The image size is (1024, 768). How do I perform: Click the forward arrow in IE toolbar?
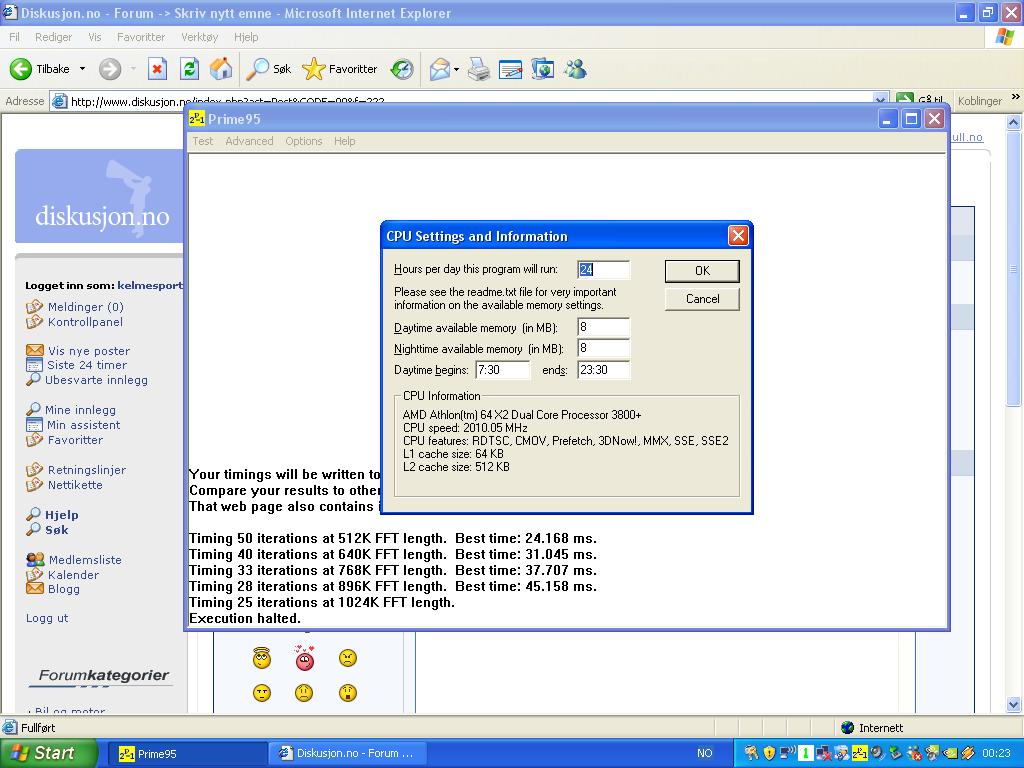click(110, 69)
